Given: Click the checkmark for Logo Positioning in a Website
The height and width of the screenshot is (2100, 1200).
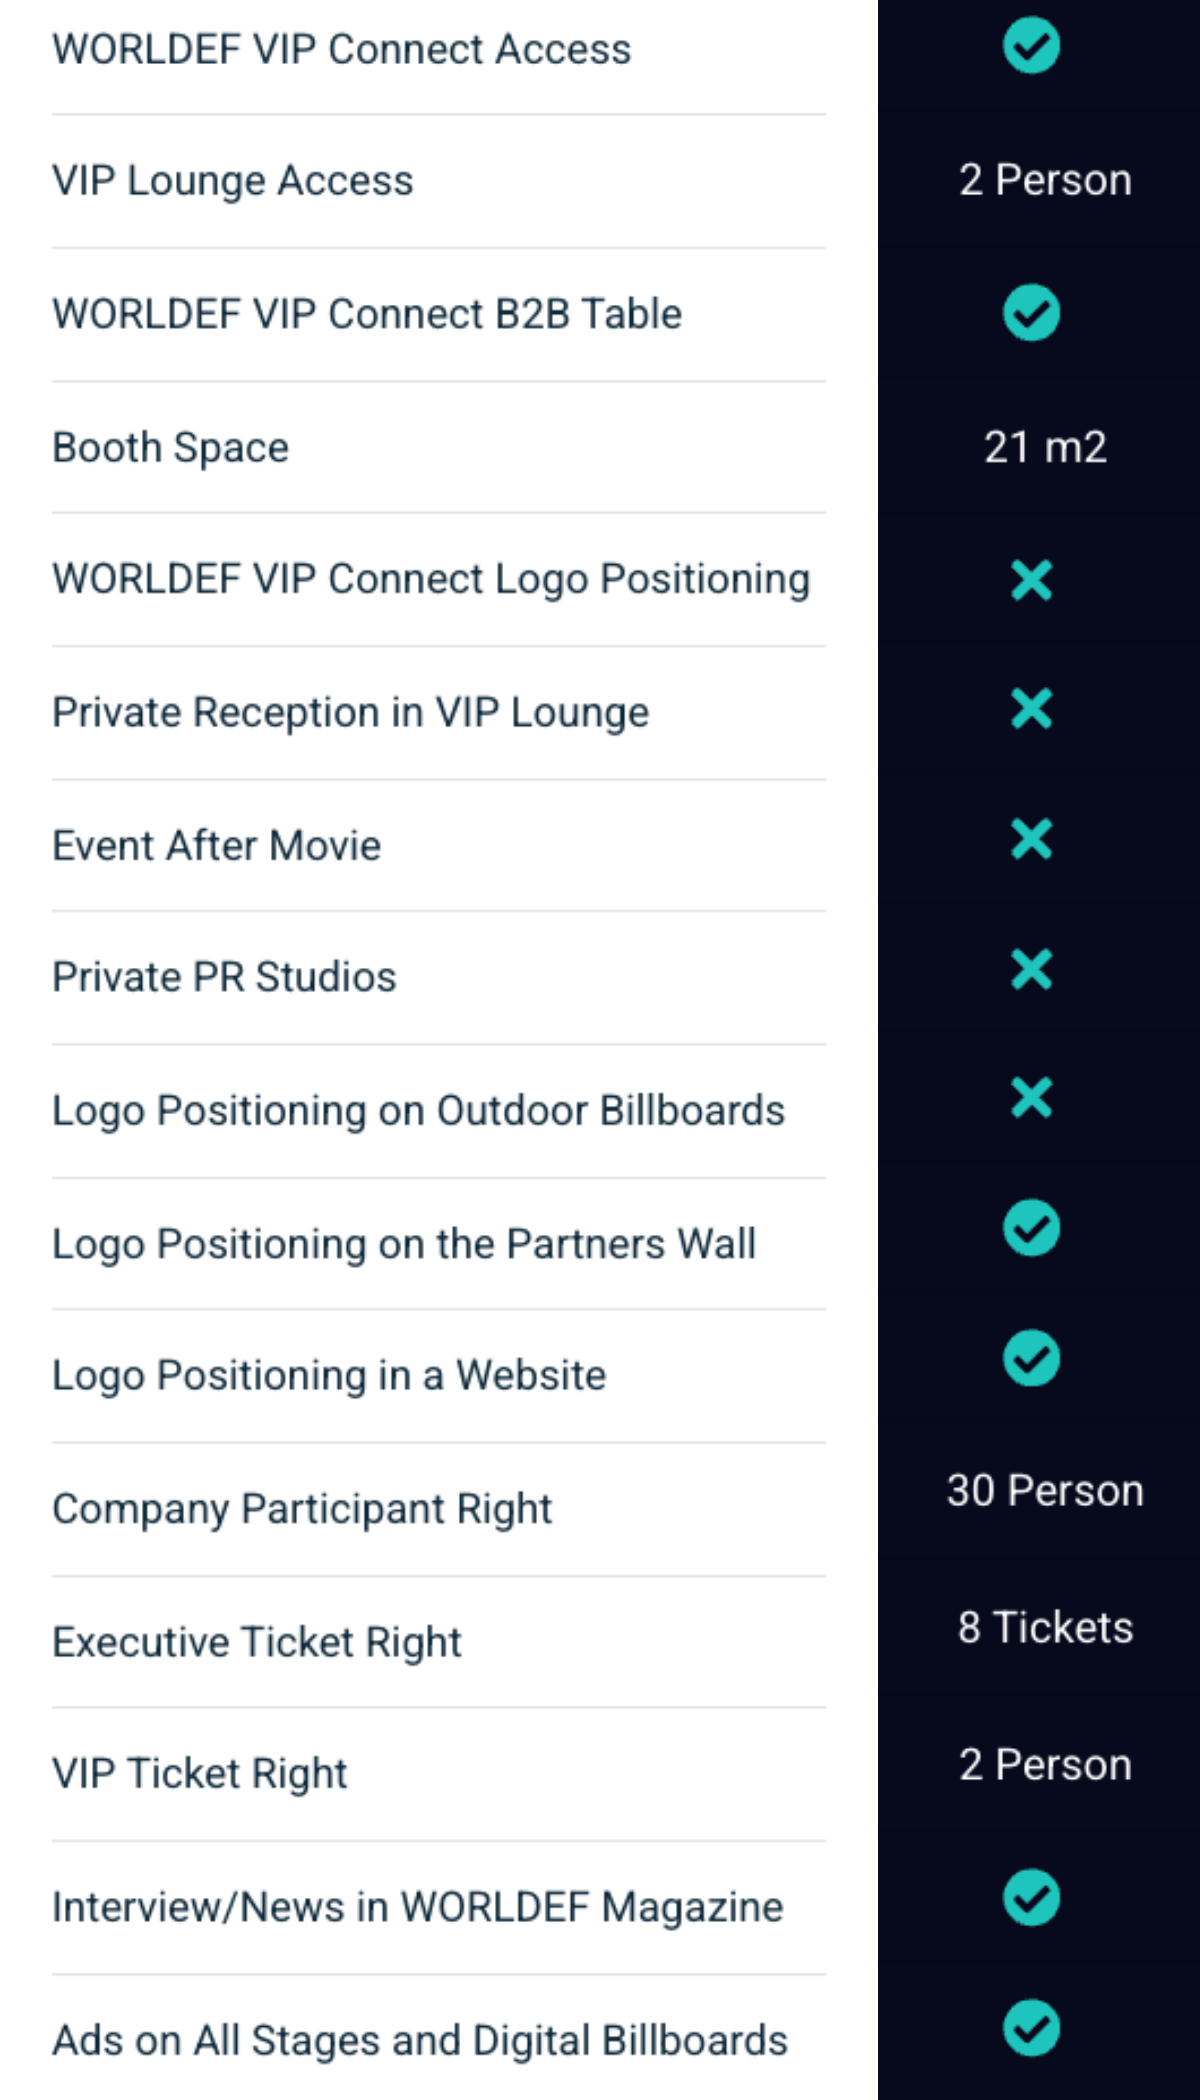Looking at the screenshot, I should 1031,1359.
